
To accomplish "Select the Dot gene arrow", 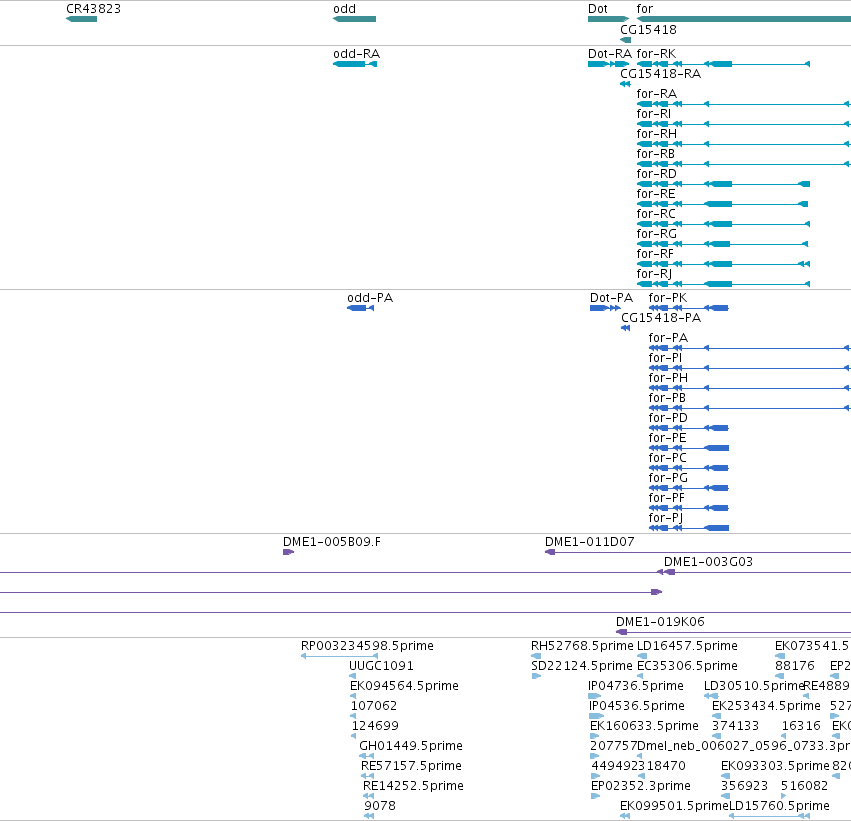I will 608,19.
